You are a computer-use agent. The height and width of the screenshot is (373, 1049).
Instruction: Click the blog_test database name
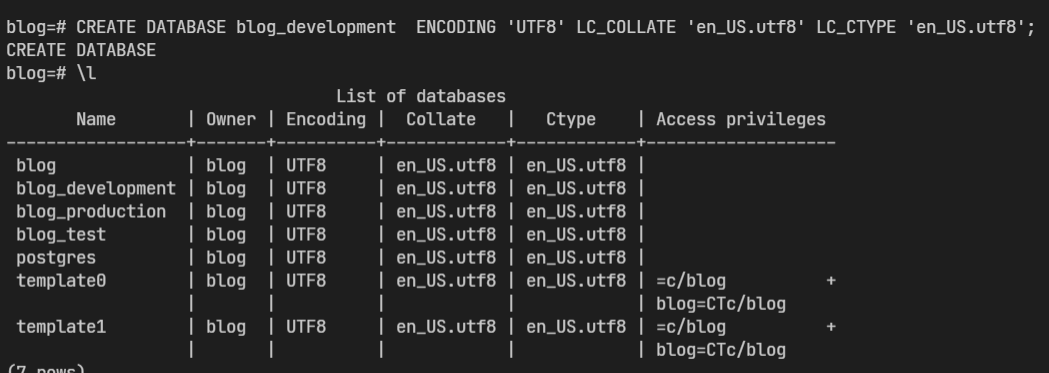coord(61,235)
